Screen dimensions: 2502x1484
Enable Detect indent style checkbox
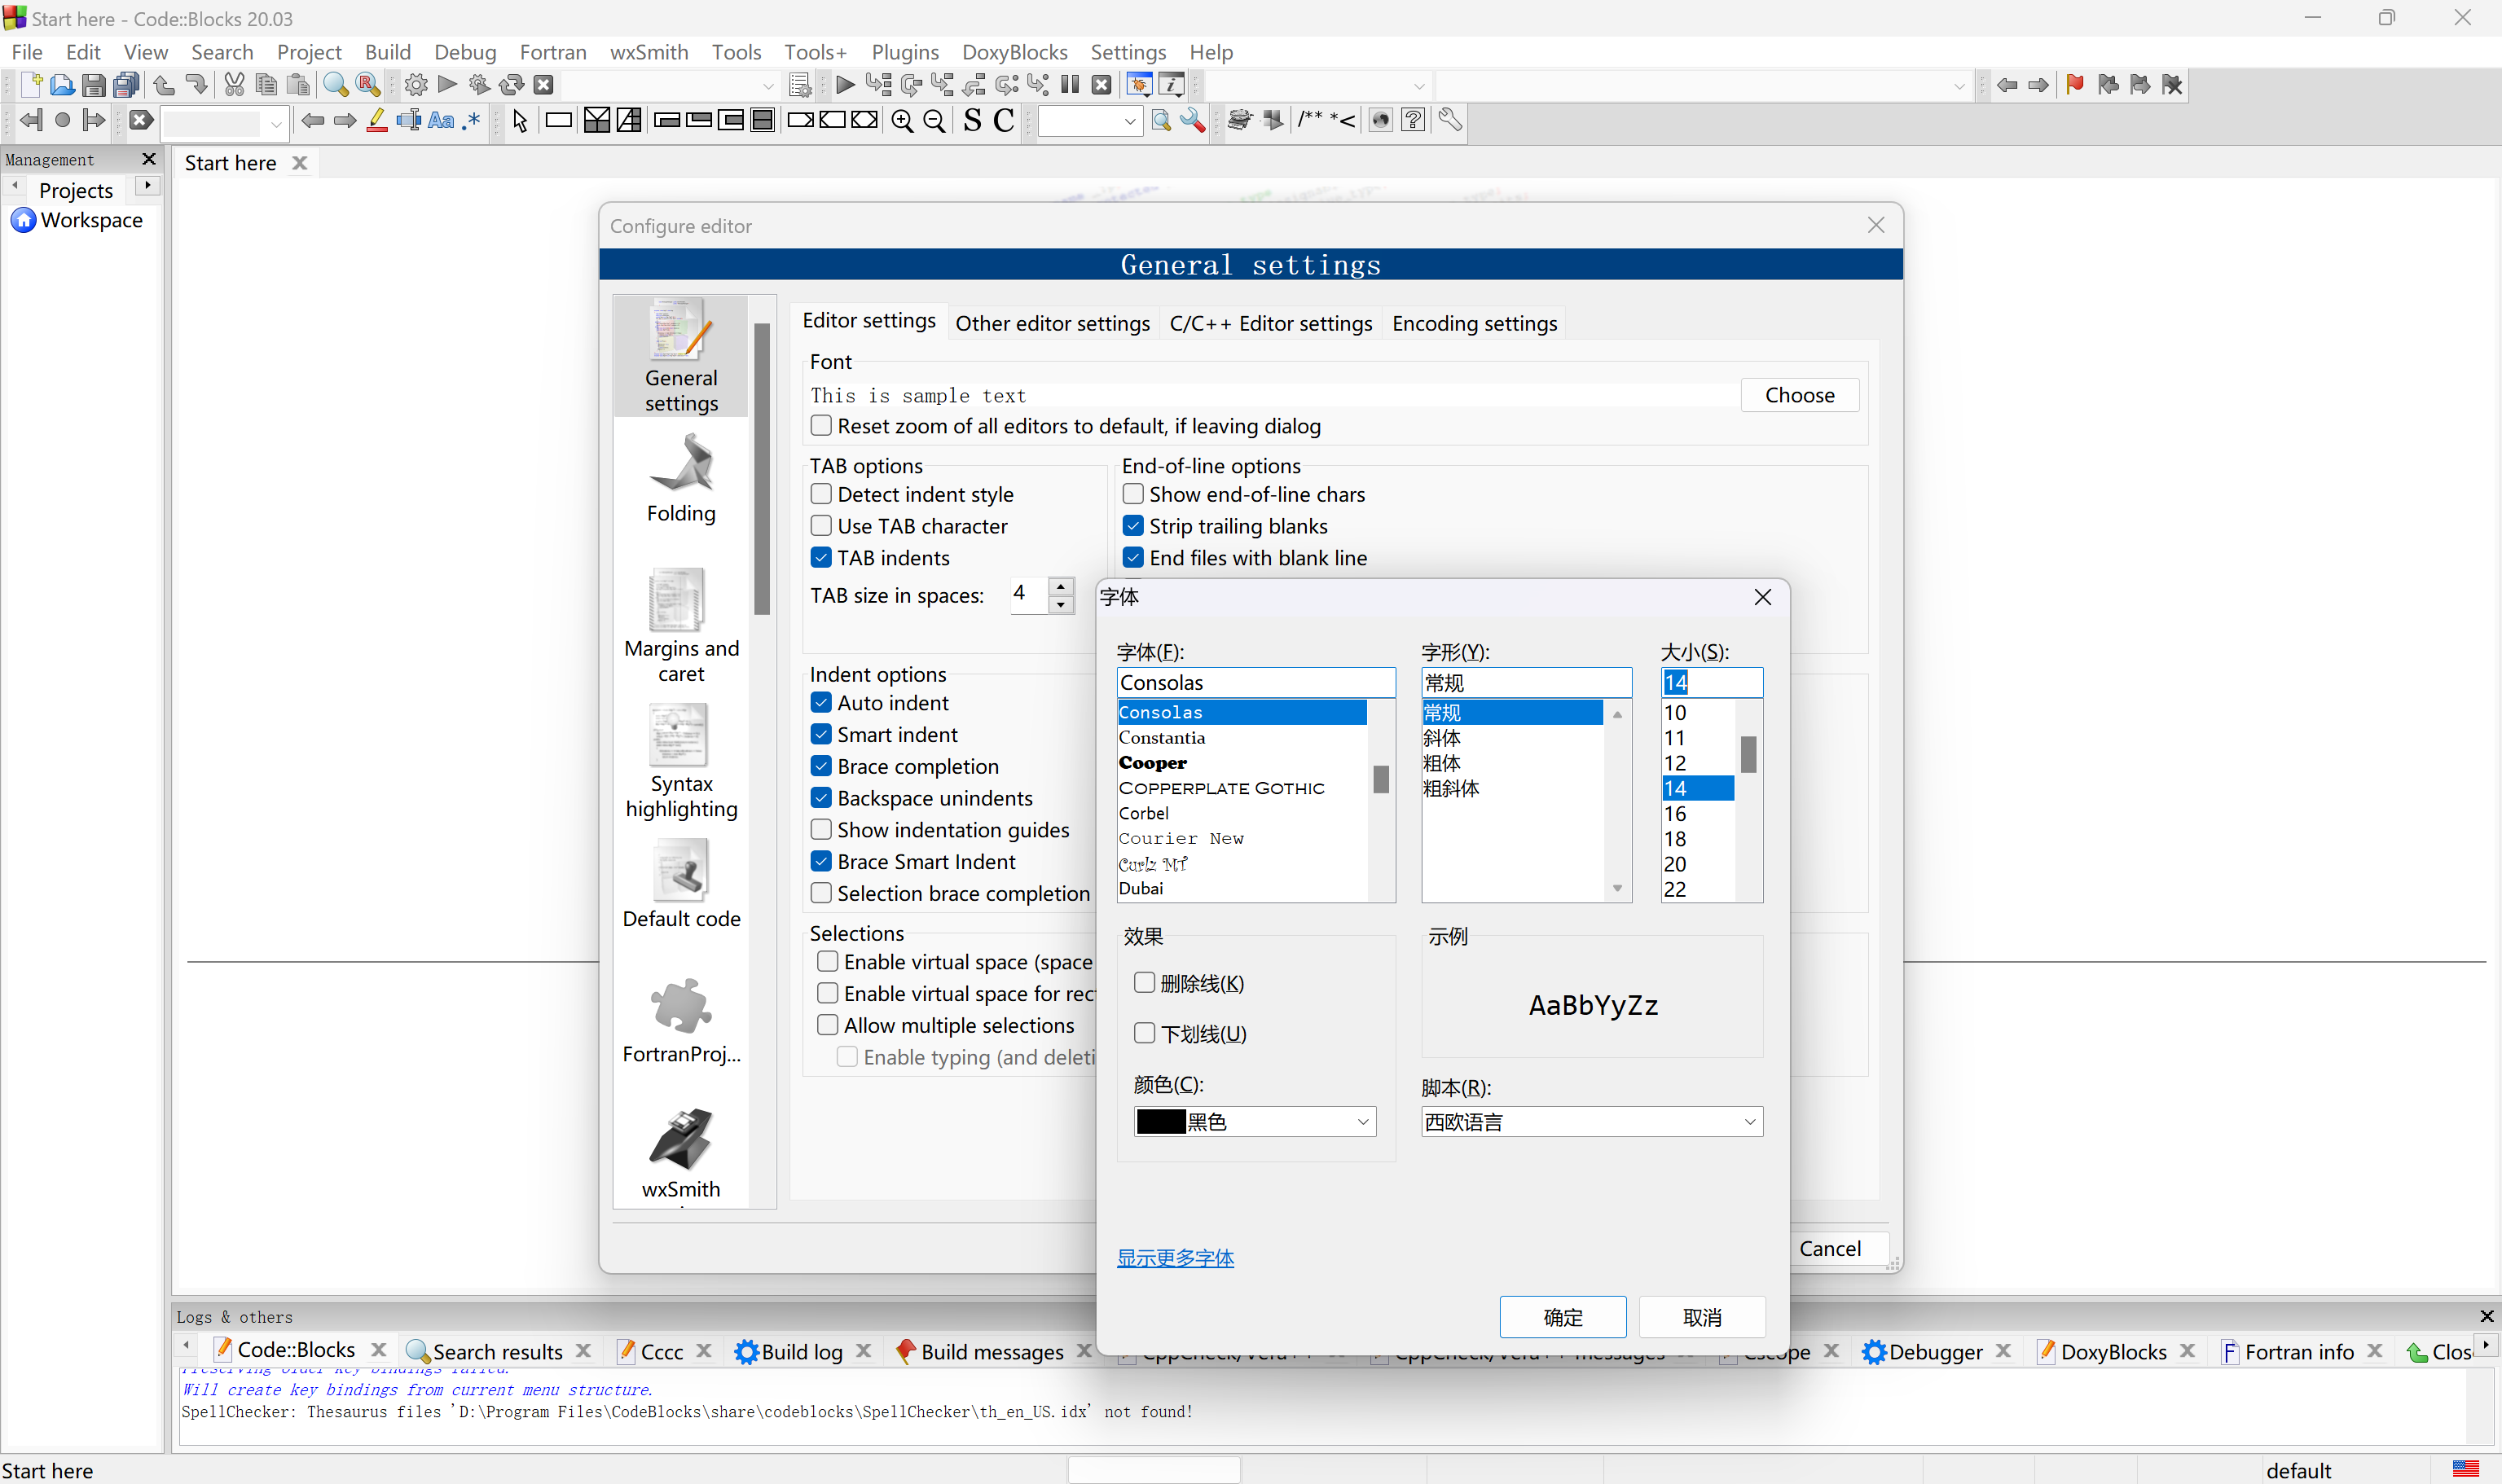(x=821, y=494)
